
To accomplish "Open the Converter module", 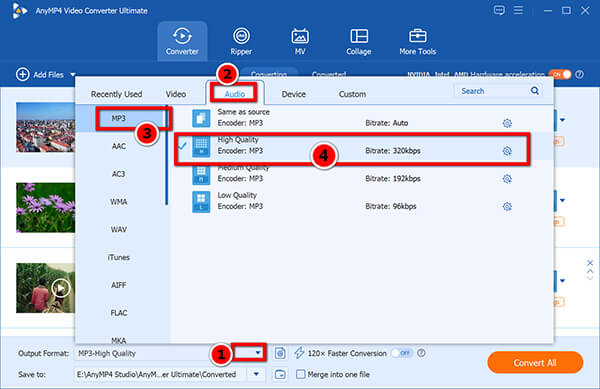I will 182,41.
